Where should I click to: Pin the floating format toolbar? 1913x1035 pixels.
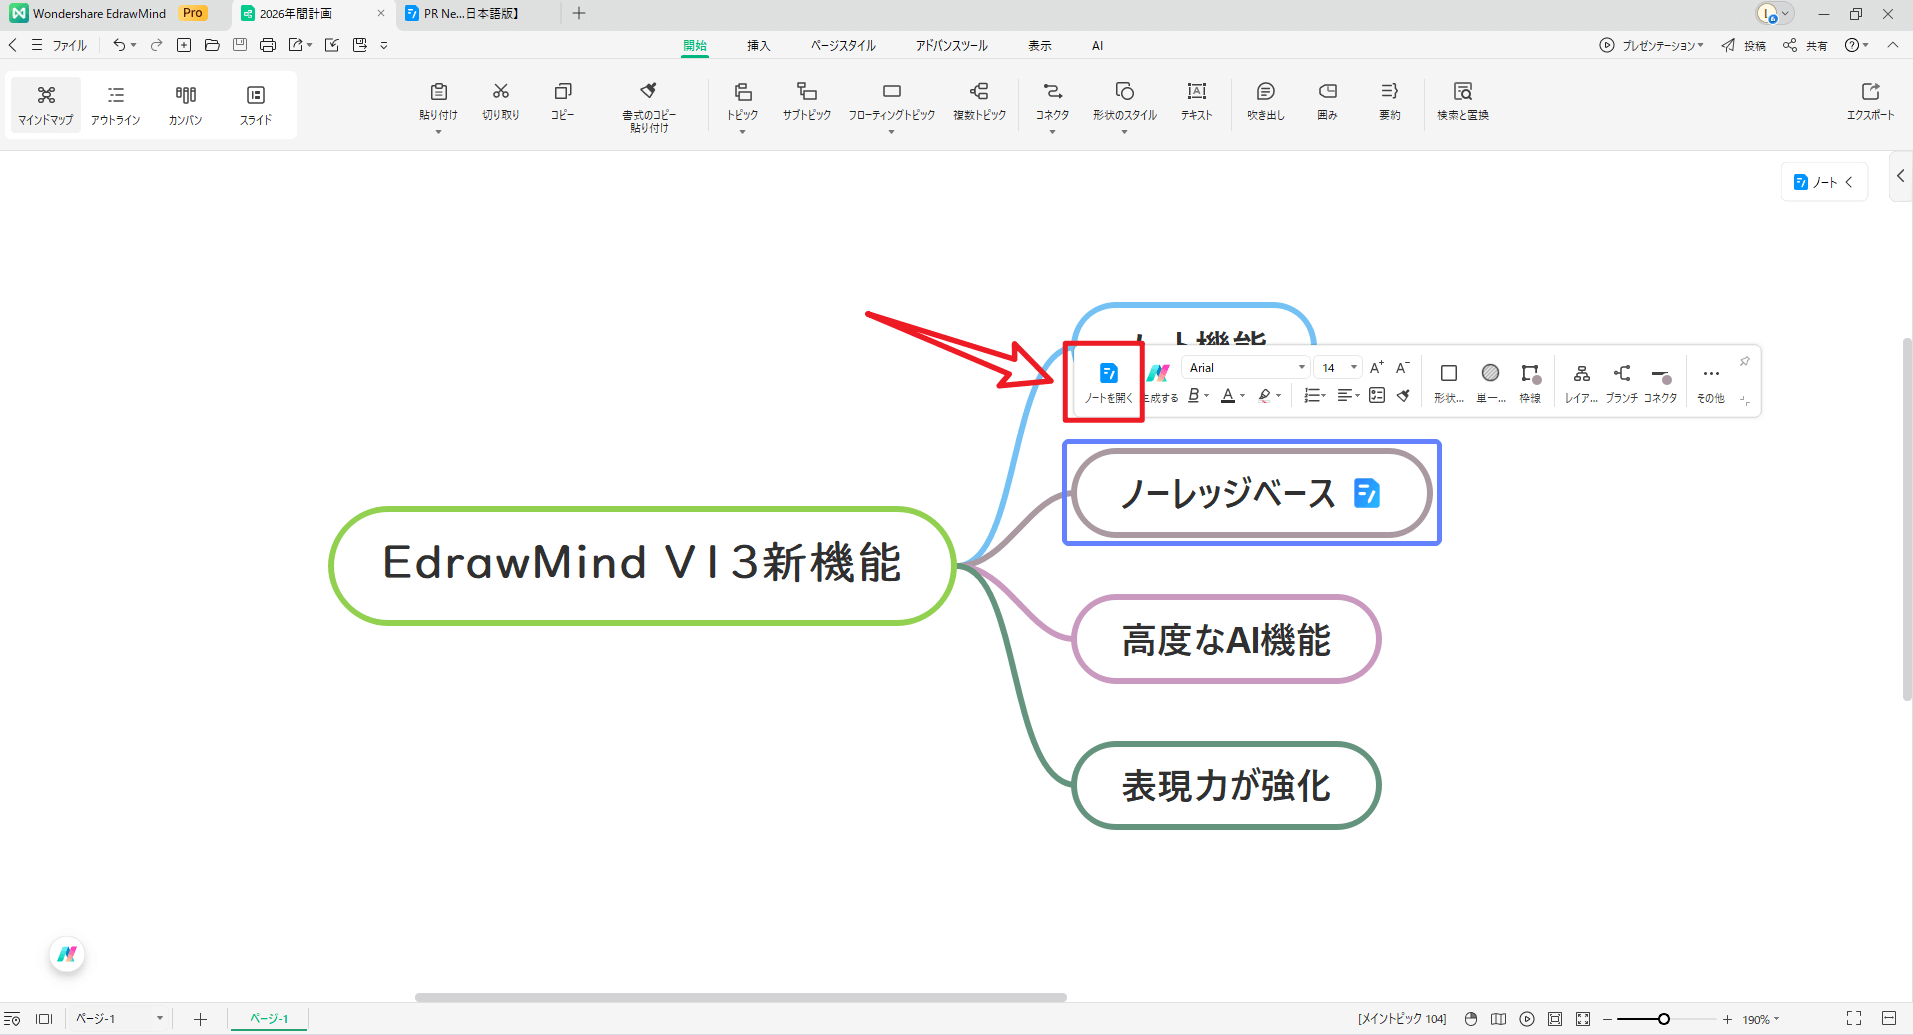click(x=1744, y=361)
